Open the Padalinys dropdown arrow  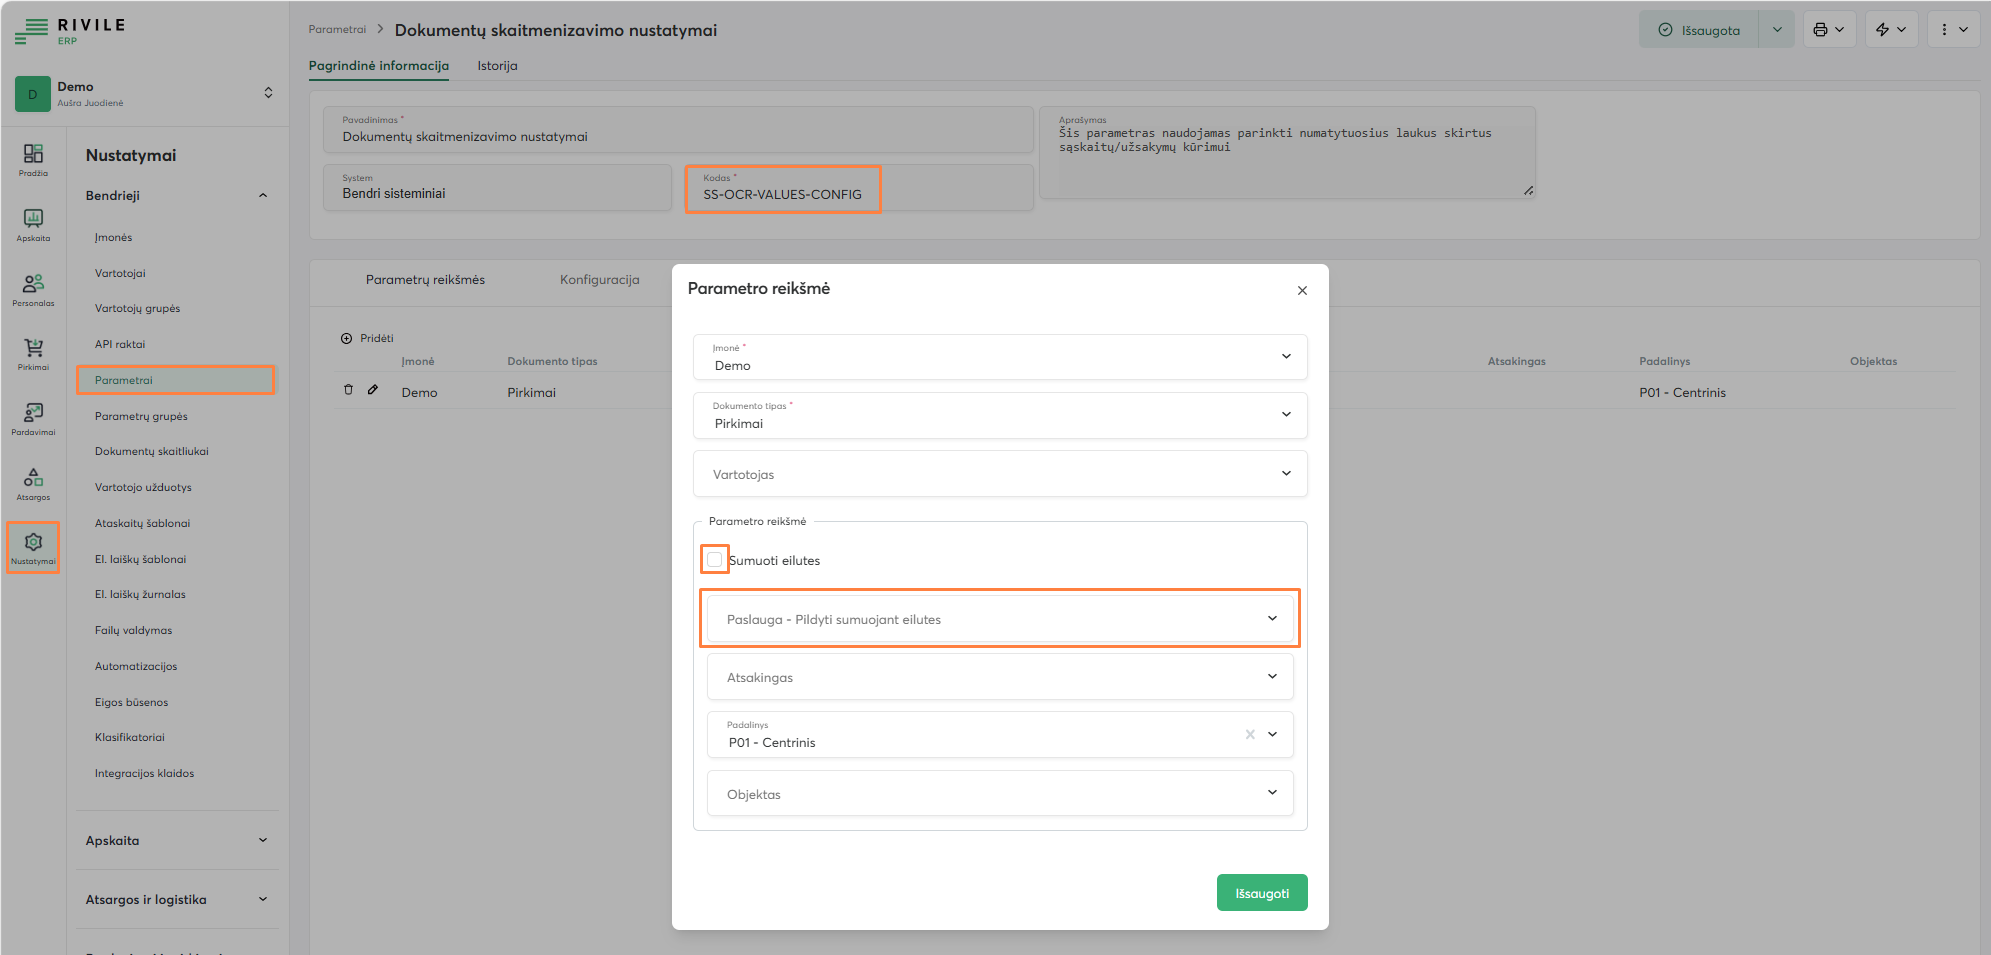click(x=1272, y=734)
